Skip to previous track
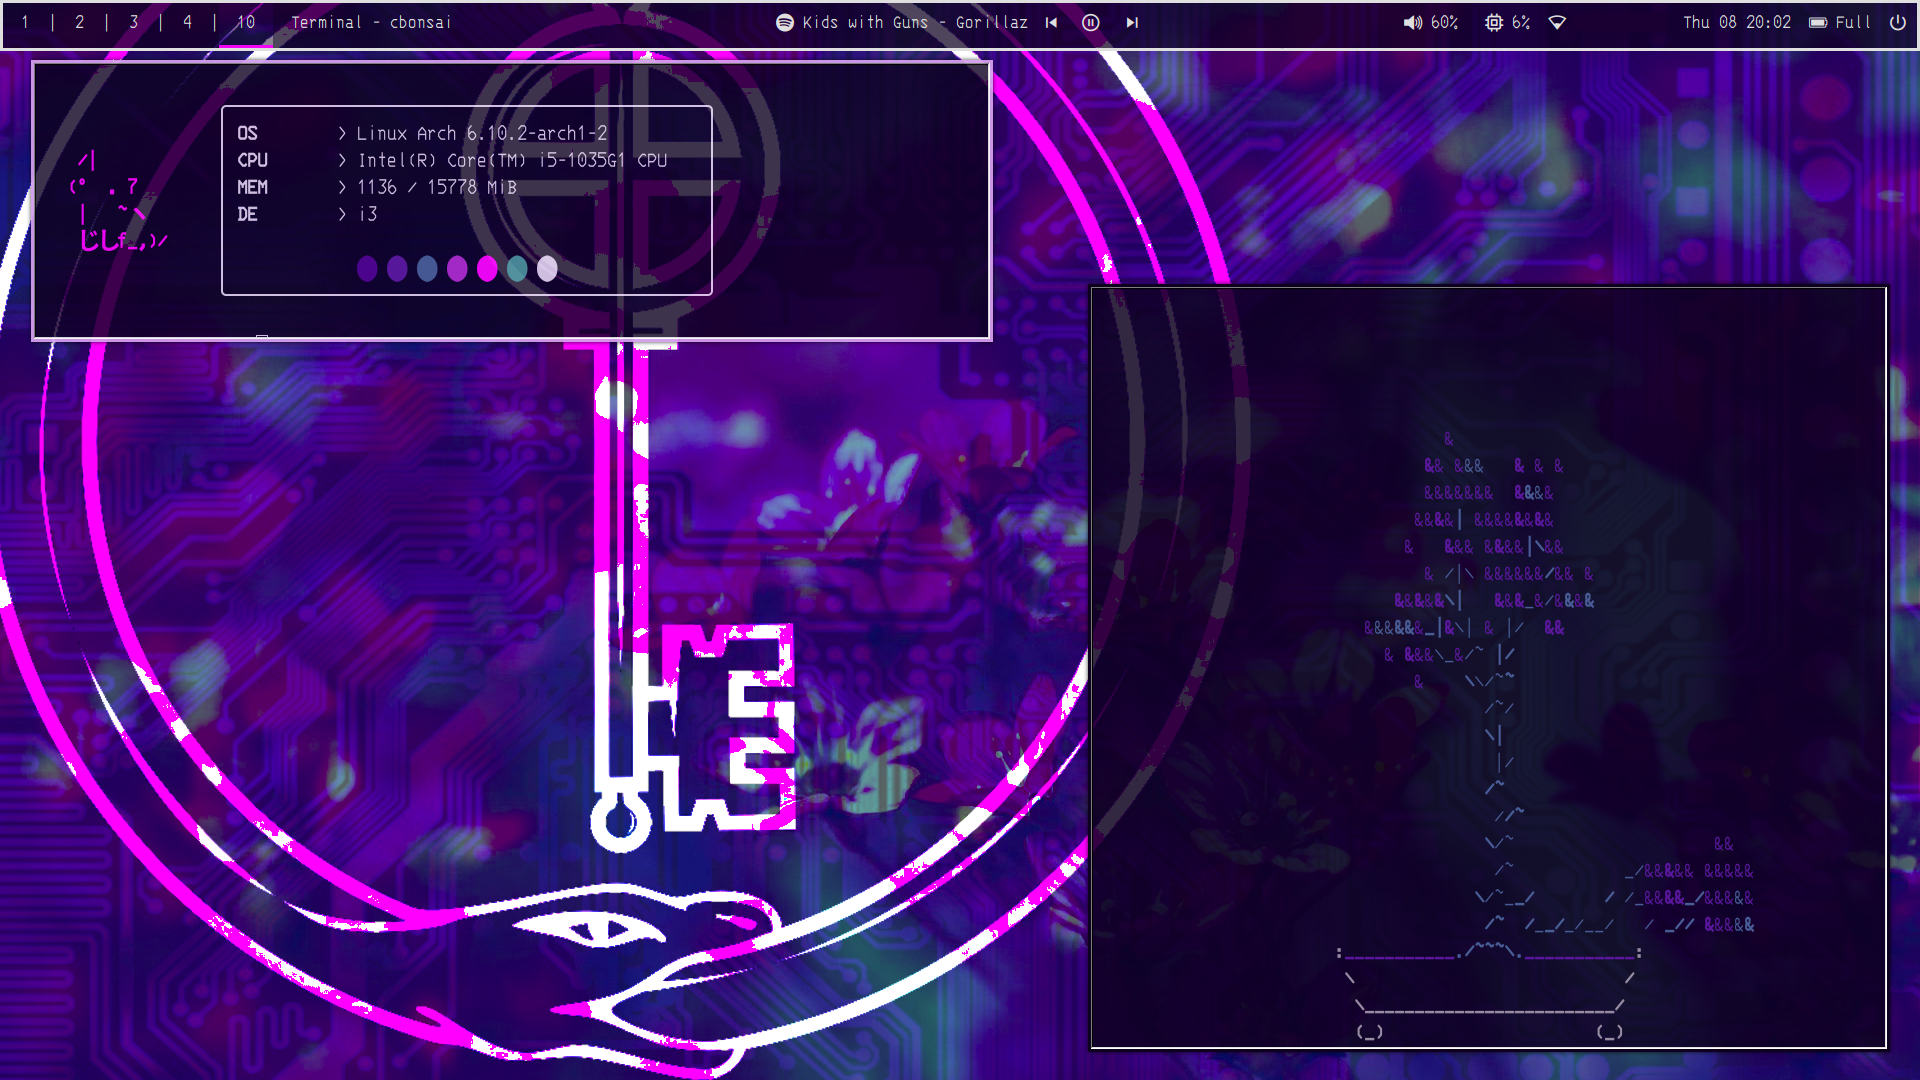Viewport: 1920px width, 1080px height. [1051, 22]
